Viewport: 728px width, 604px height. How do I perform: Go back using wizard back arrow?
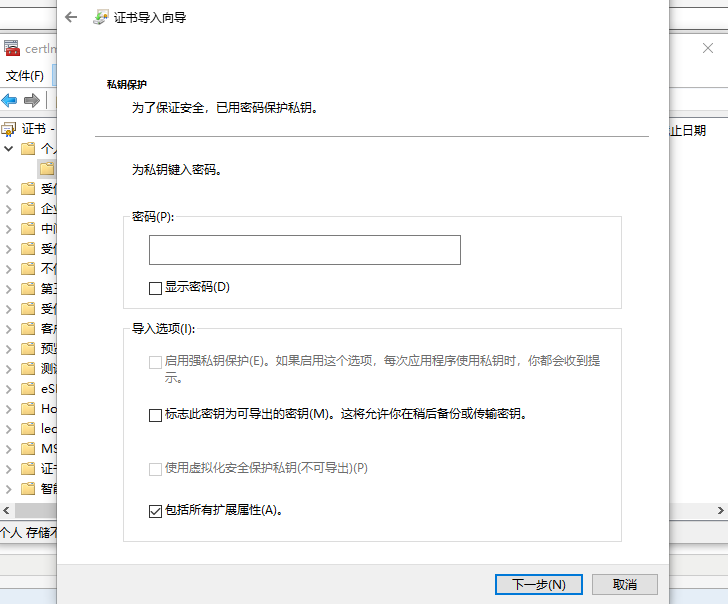coord(71,18)
